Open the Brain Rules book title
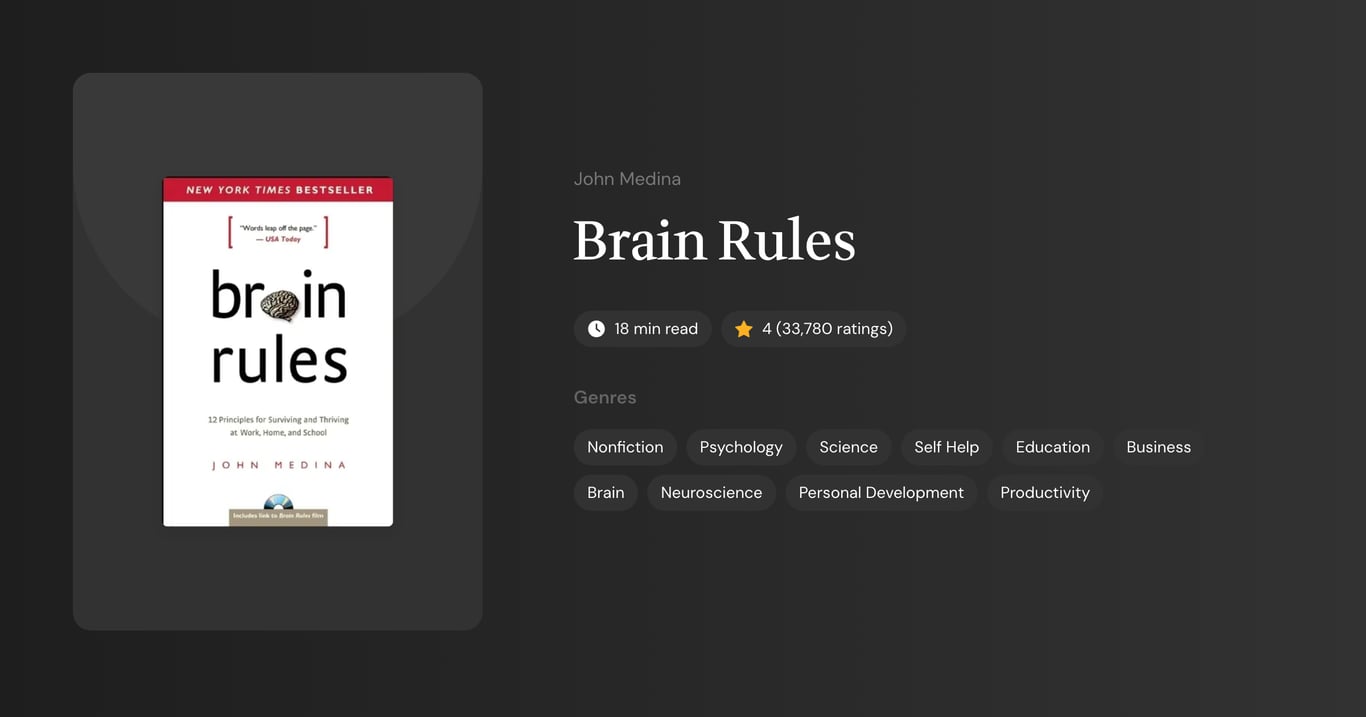The width and height of the screenshot is (1366, 717). click(714, 240)
